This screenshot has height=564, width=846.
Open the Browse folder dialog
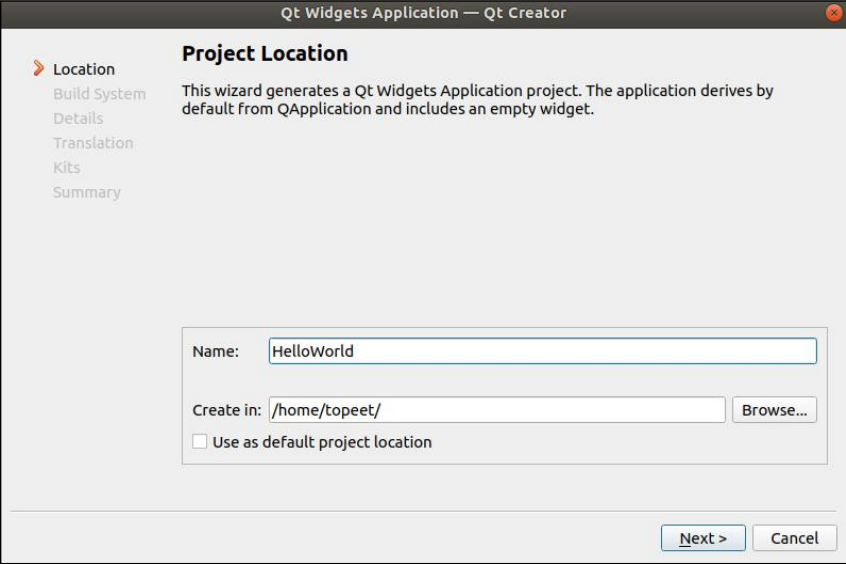coord(774,410)
